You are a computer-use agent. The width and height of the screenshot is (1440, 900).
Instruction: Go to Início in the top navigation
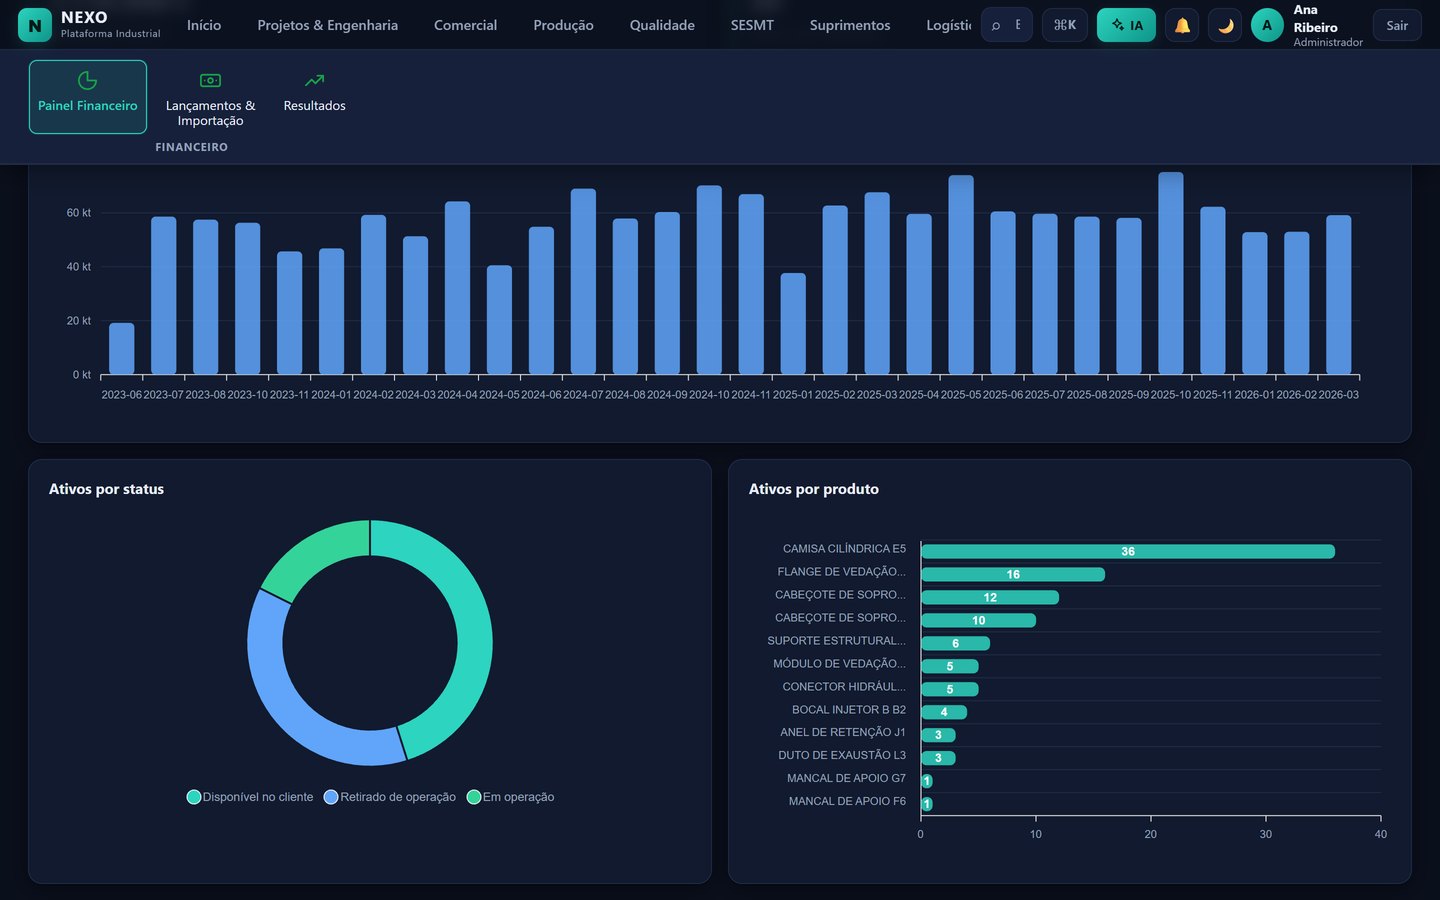click(x=204, y=25)
